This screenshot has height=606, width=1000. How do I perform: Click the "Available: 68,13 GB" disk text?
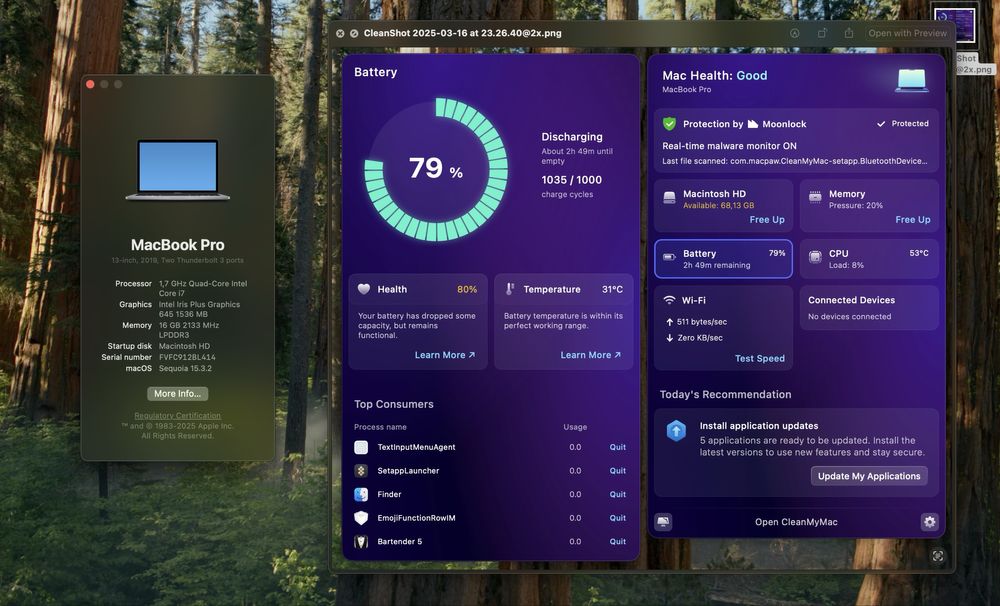click(718, 205)
